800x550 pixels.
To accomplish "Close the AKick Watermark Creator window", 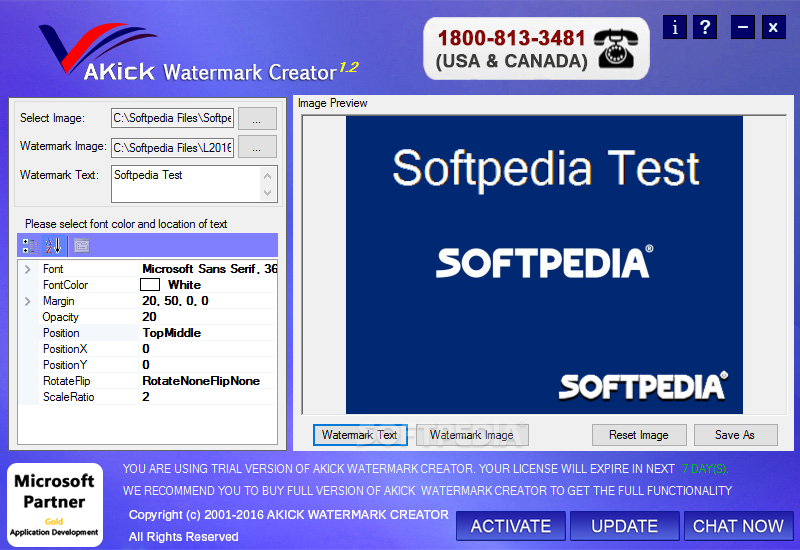I will pos(773,27).
